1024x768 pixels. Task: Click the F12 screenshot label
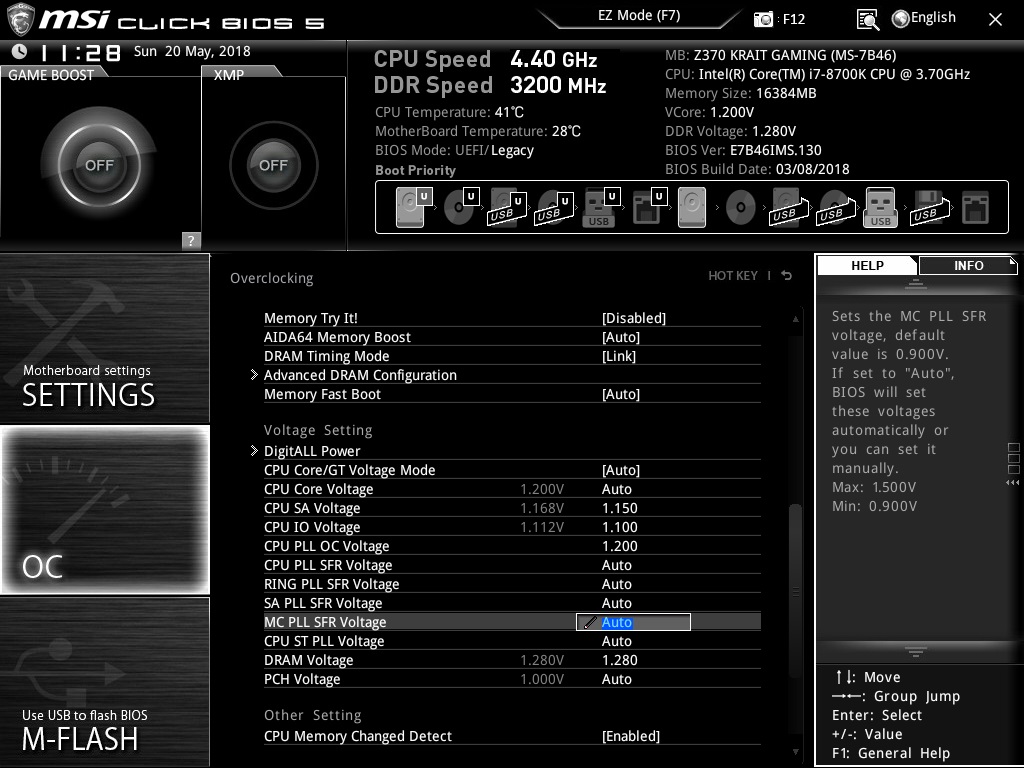pos(793,19)
